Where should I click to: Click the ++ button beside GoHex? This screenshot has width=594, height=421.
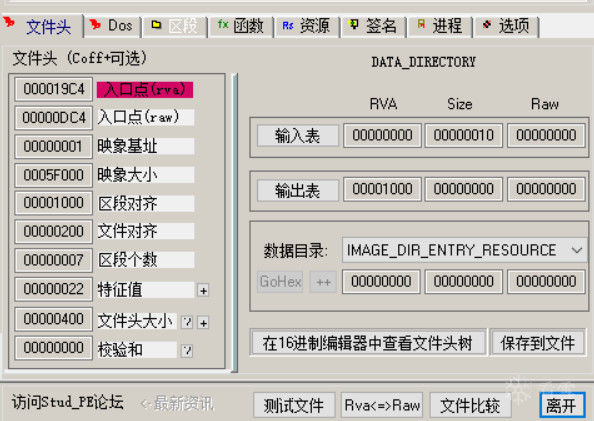click(x=323, y=282)
